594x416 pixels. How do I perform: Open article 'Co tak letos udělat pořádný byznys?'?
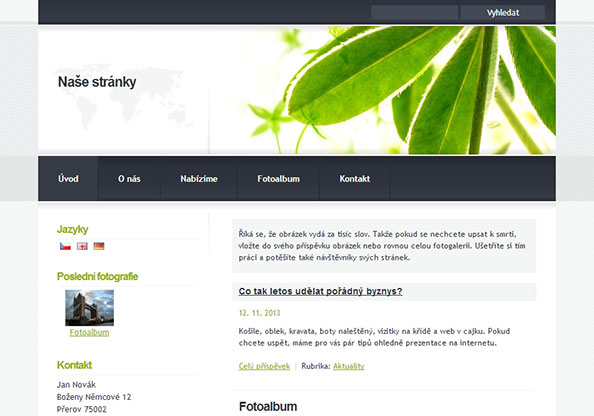pos(320,291)
